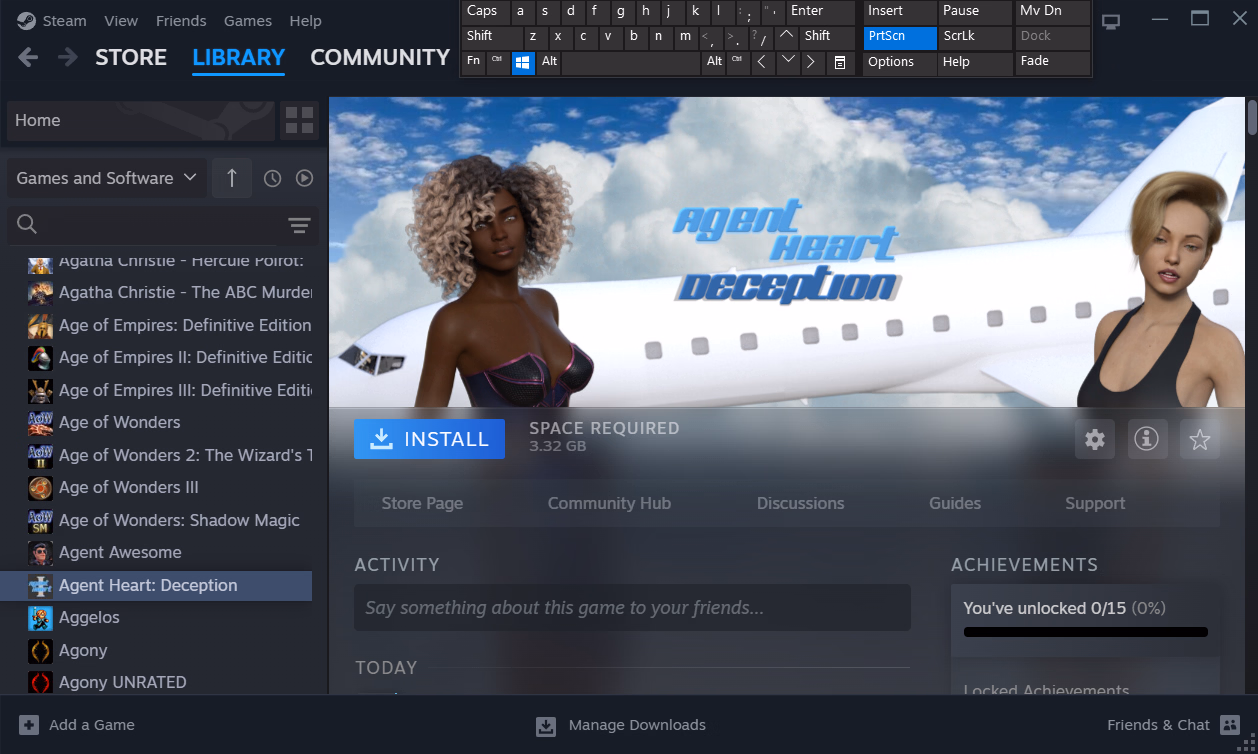Image resolution: width=1258 pixels, height=754 pixels.
Task: Select Agent Heart: Deception in list
Action: 156,586
